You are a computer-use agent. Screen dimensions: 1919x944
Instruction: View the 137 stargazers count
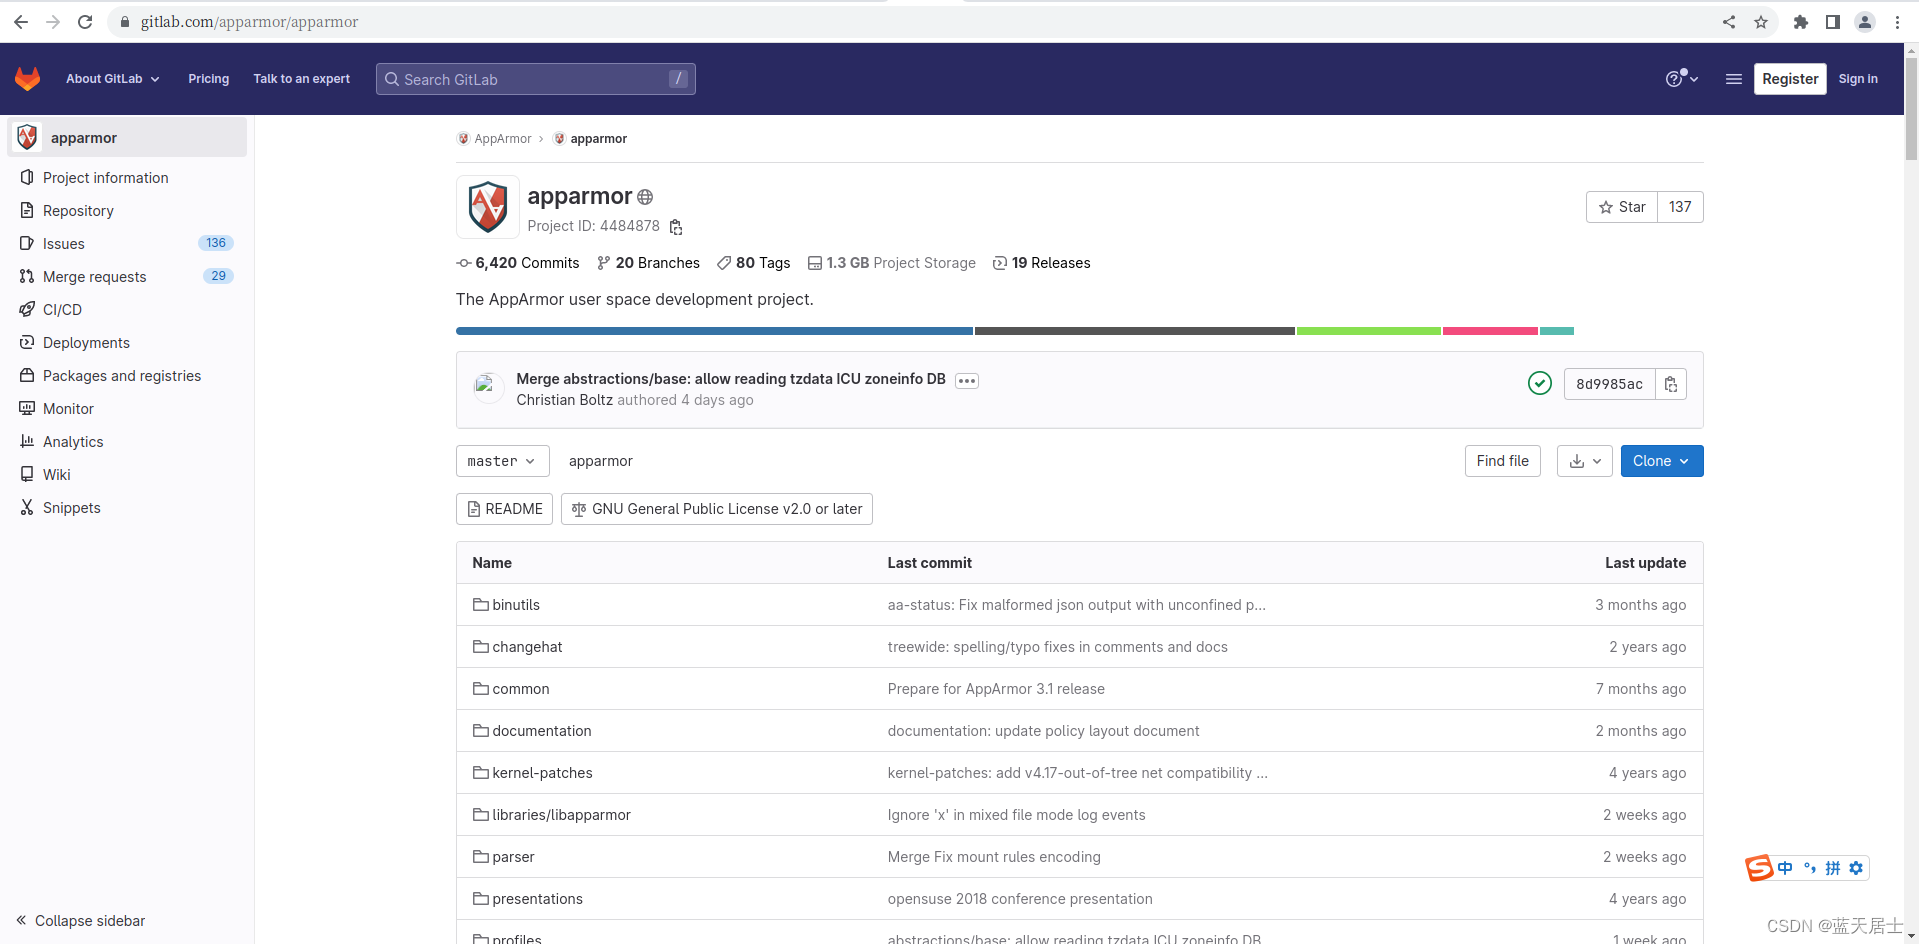click(1680, 207)
